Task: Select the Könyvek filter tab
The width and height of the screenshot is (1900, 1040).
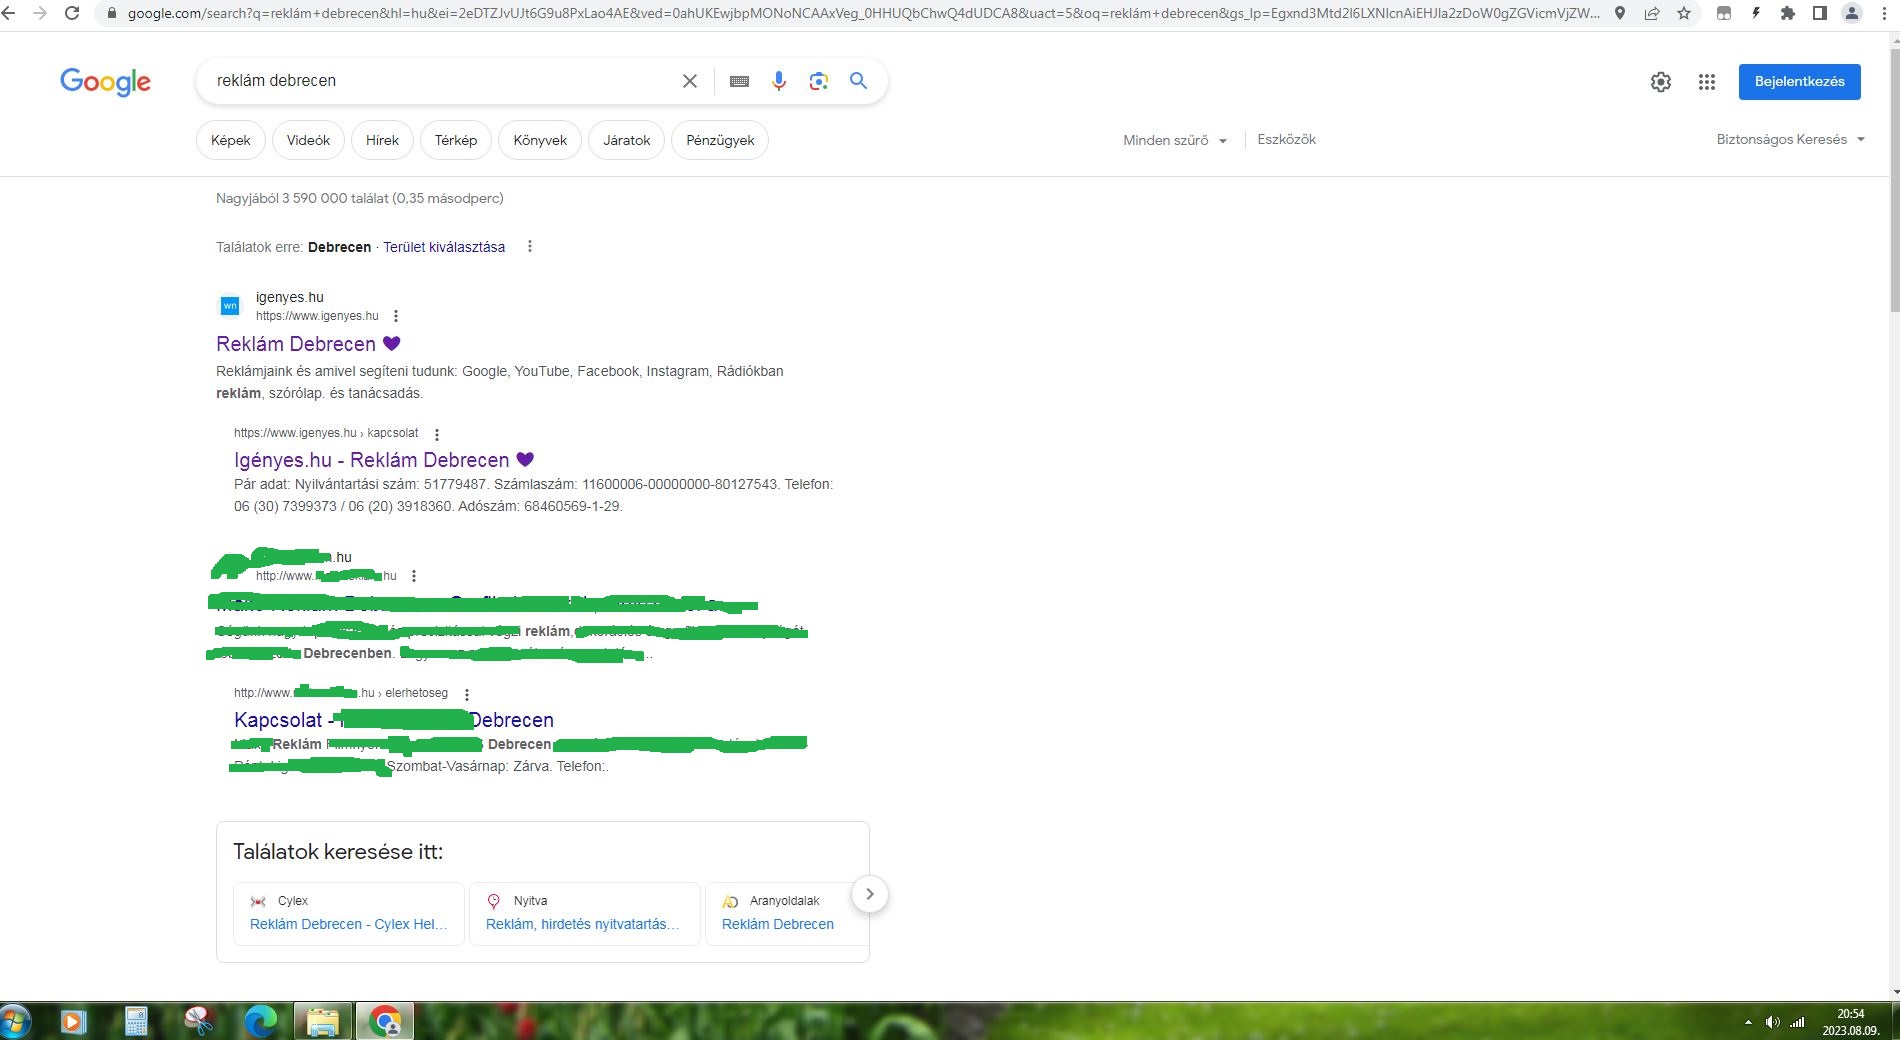Action: [540, 140]
